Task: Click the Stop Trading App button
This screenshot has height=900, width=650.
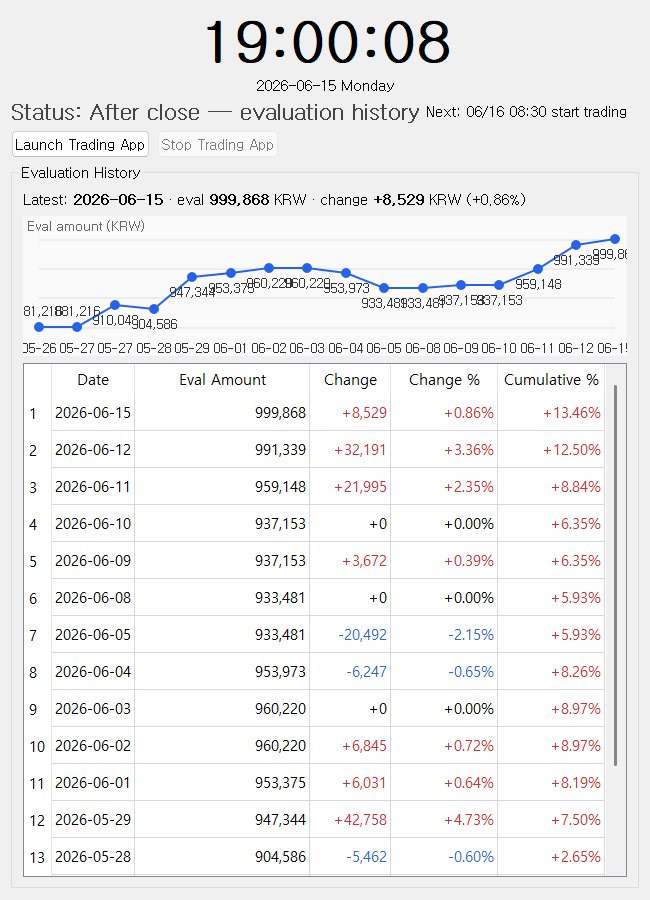Action: (217, 145)
